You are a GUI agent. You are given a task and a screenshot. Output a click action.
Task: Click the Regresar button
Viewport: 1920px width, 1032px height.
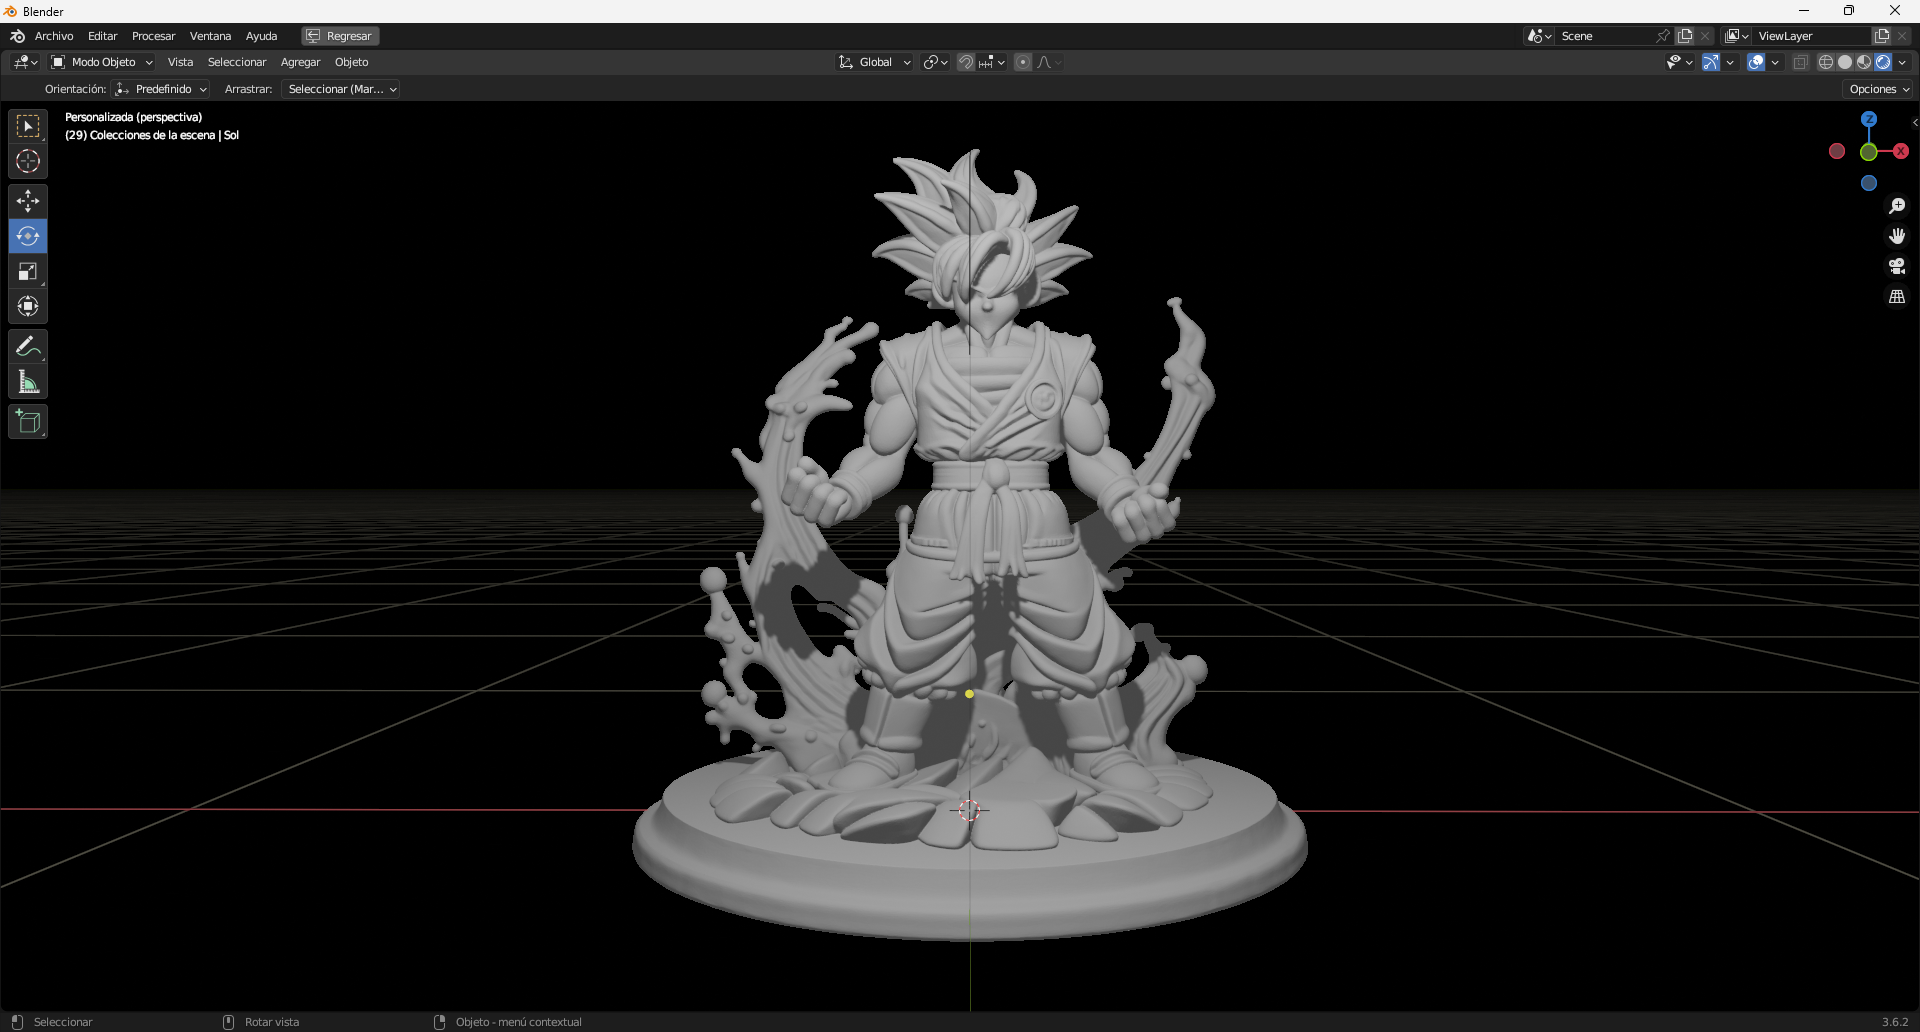coord(339,35)
